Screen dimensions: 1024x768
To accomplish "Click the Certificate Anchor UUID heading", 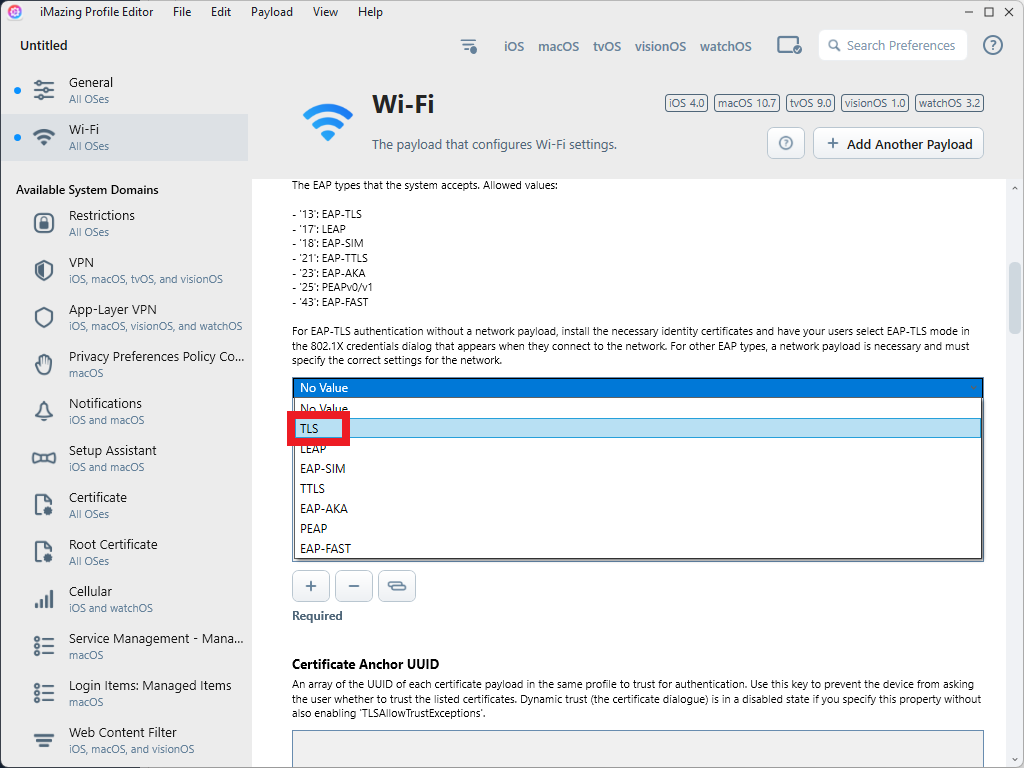I will tap(365, 664).
